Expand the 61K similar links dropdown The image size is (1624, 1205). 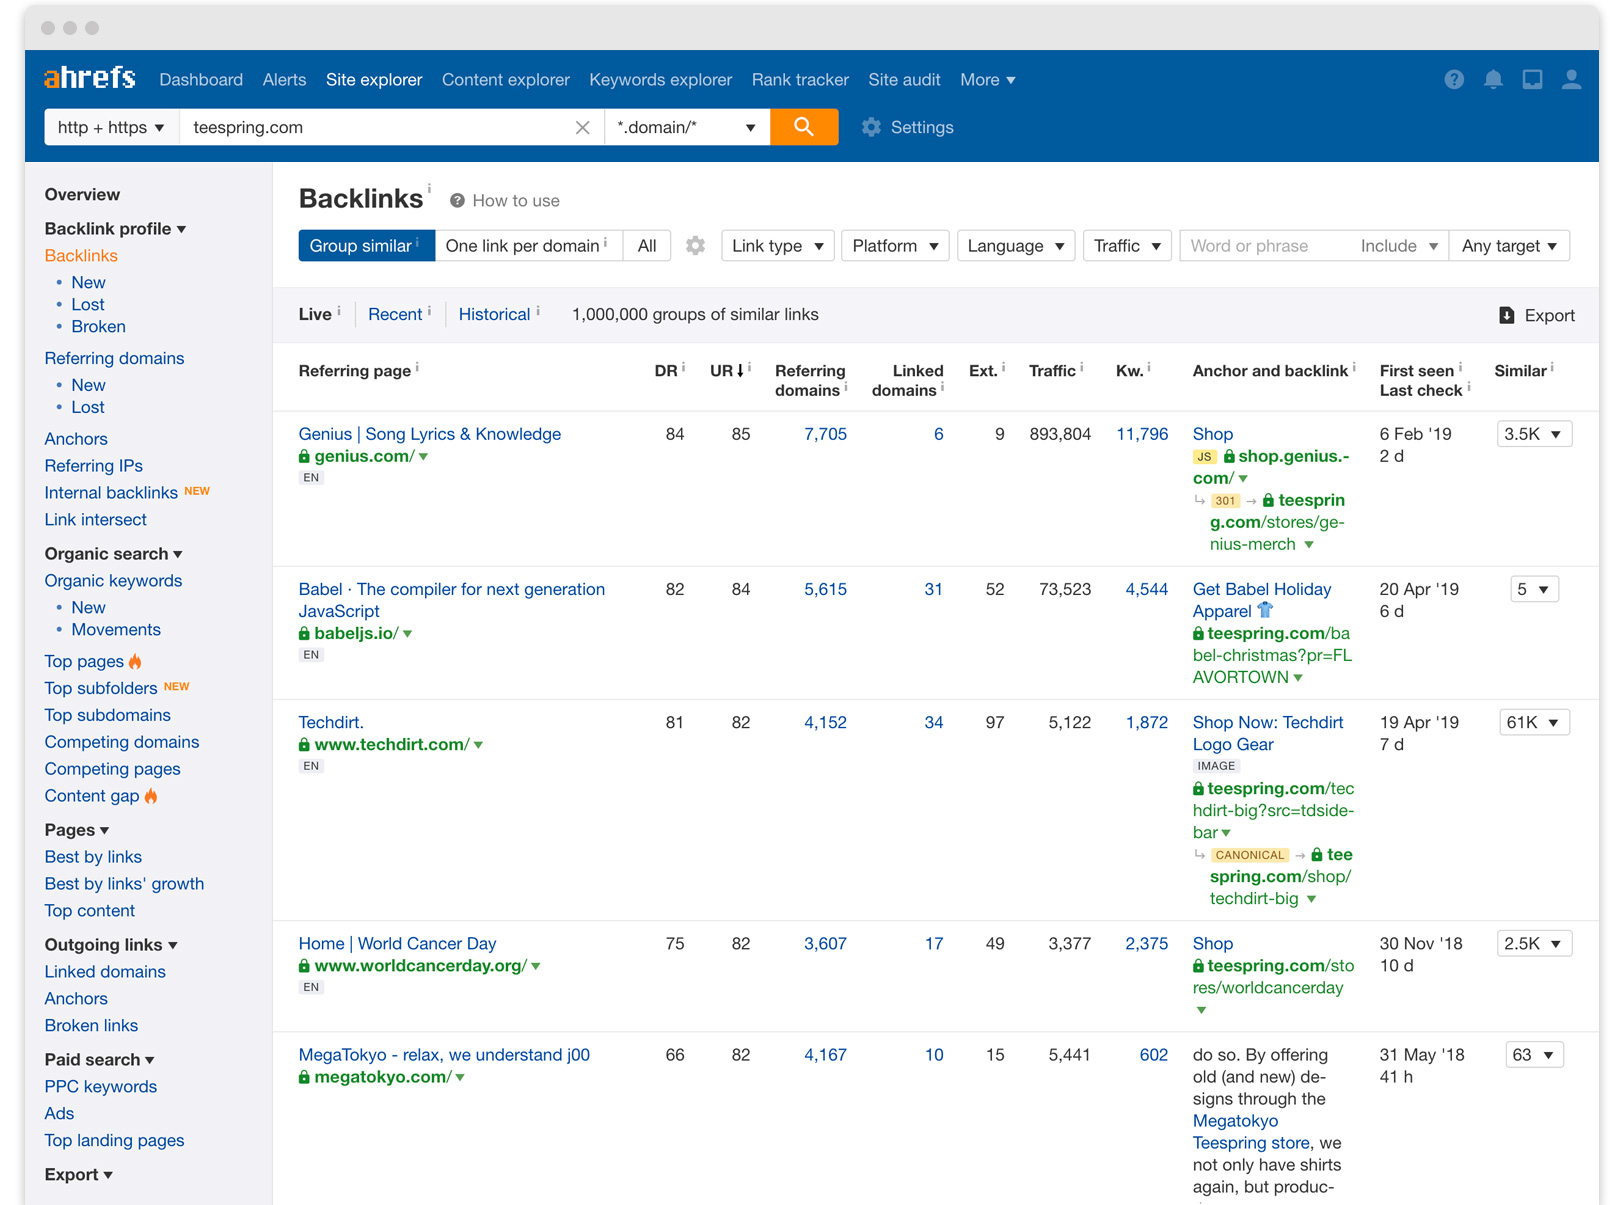pos(1534,723)
